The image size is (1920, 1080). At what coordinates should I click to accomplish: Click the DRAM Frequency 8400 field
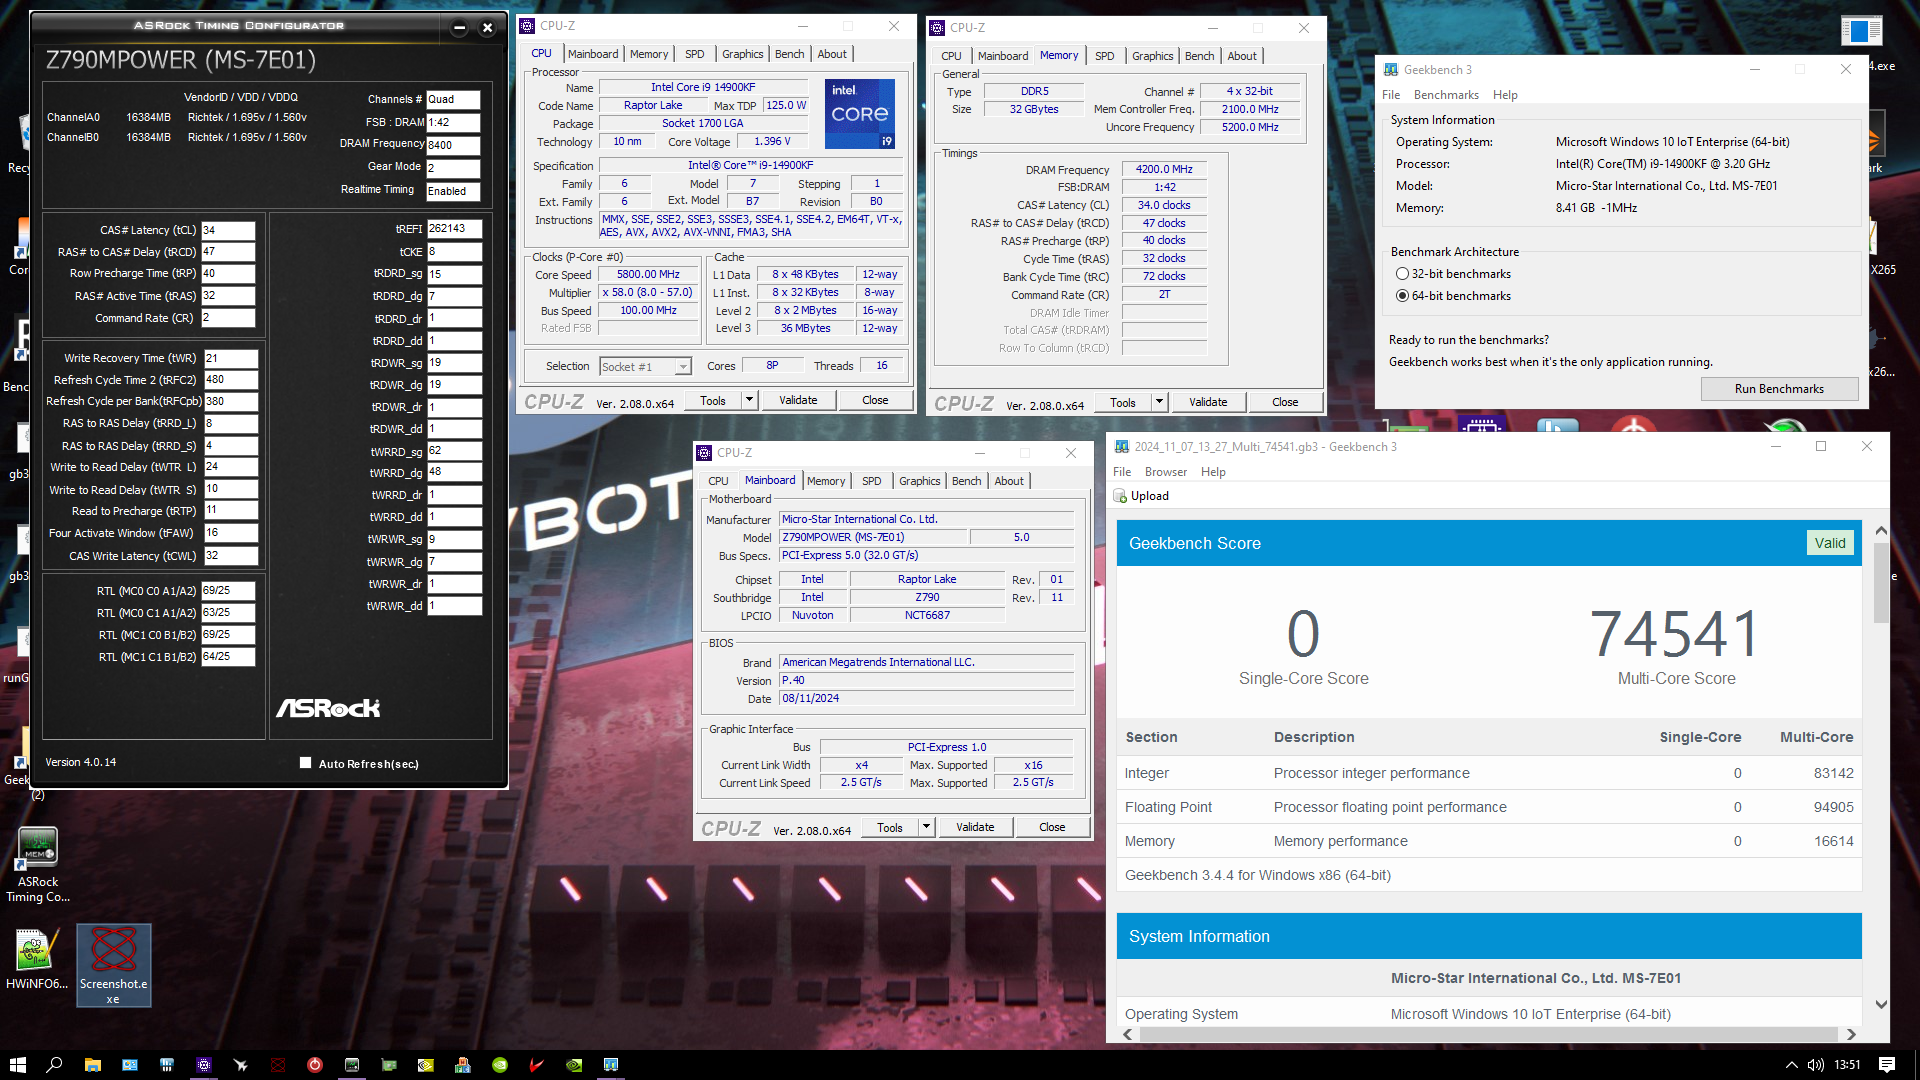(x=453, y=145)
